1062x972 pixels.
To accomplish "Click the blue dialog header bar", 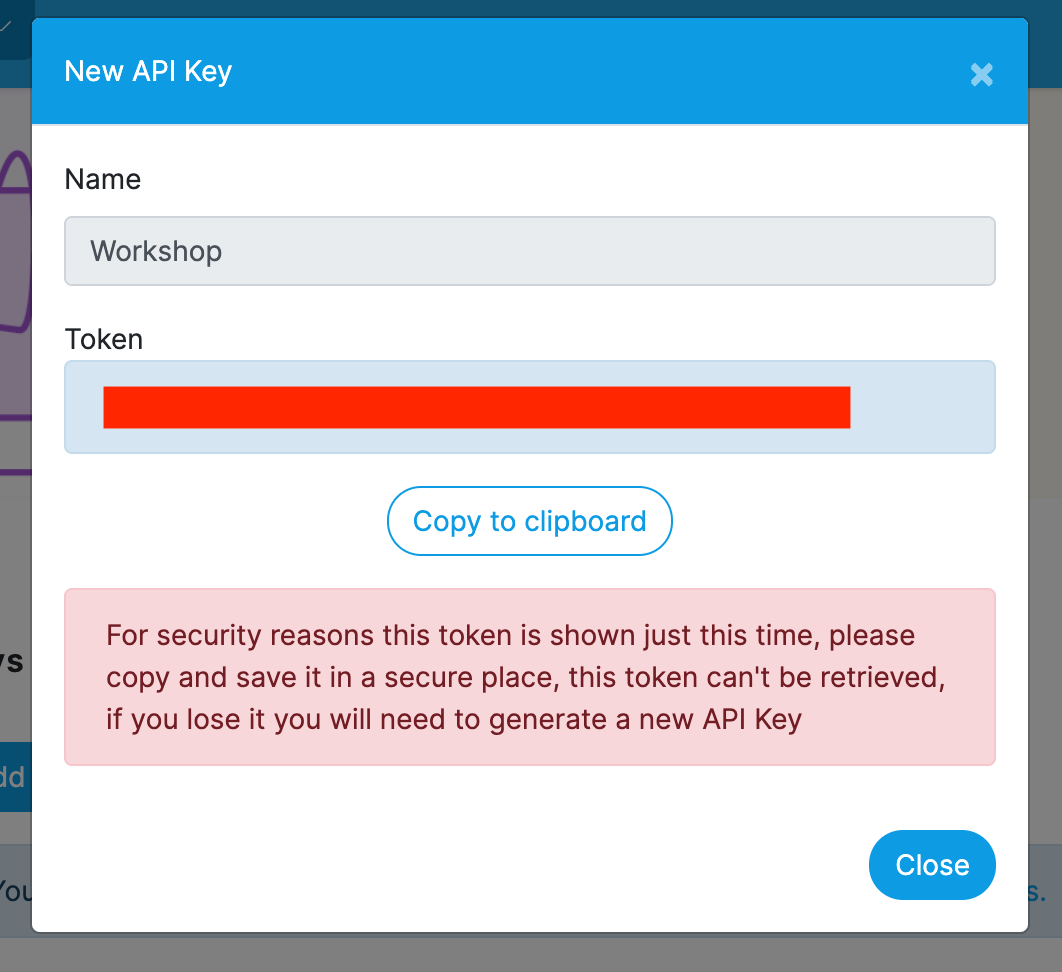I will pos(530,71).
